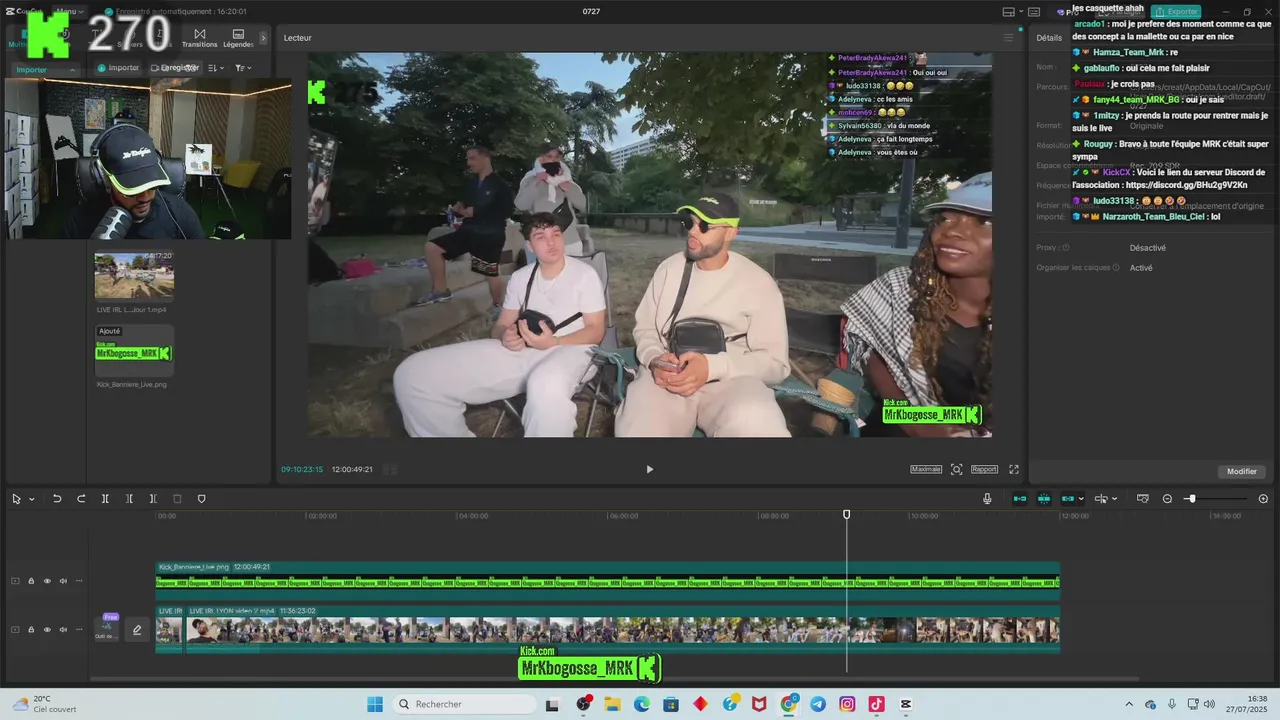1280x720 pixels.
Task: Click the Free cutting tool icon
Action: tap(106, 627)
